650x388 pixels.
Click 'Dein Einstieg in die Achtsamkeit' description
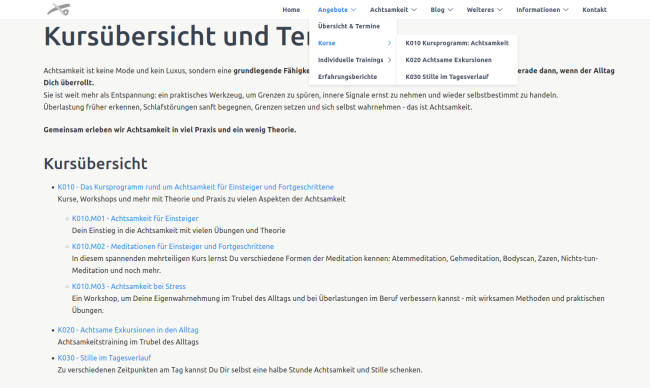[x=179, y=230]
